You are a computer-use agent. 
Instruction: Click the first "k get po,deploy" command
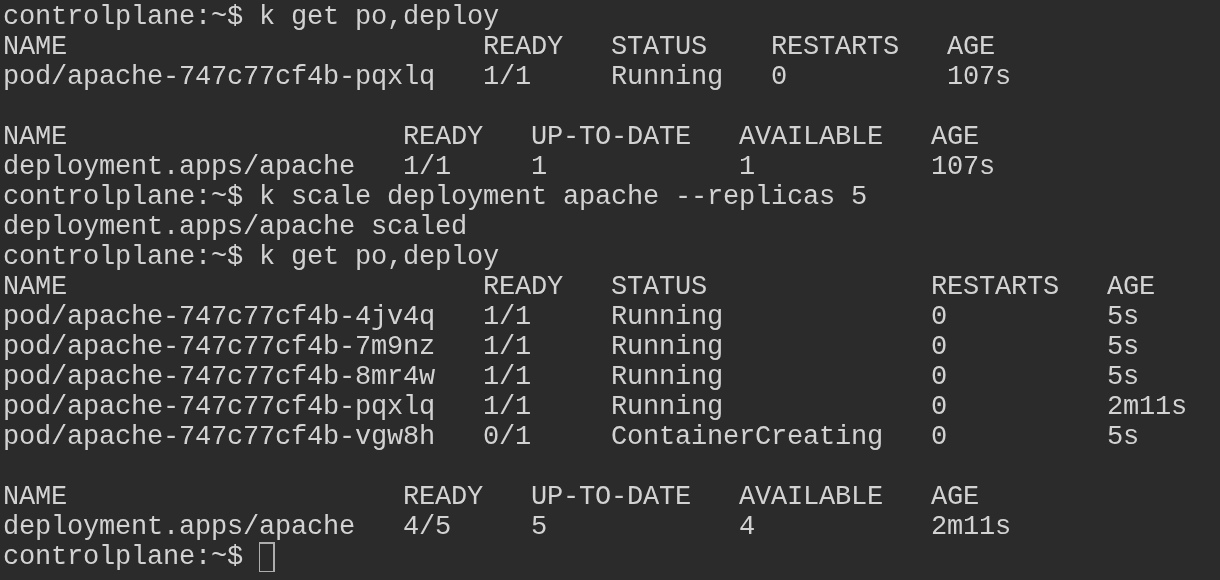[378, 17]
